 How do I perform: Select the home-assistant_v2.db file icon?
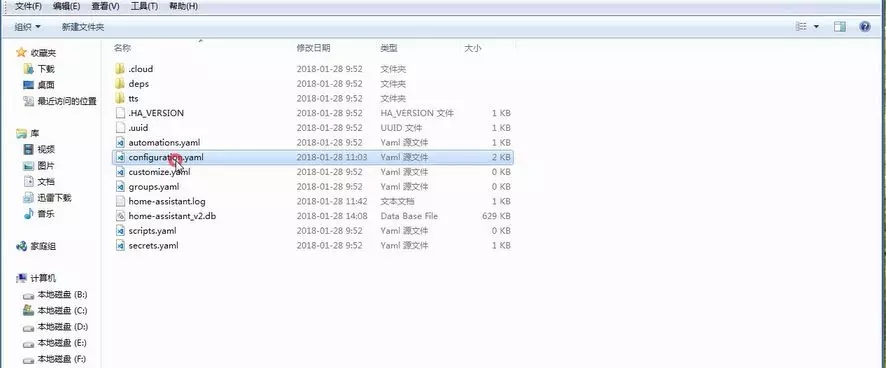[120, 216]
